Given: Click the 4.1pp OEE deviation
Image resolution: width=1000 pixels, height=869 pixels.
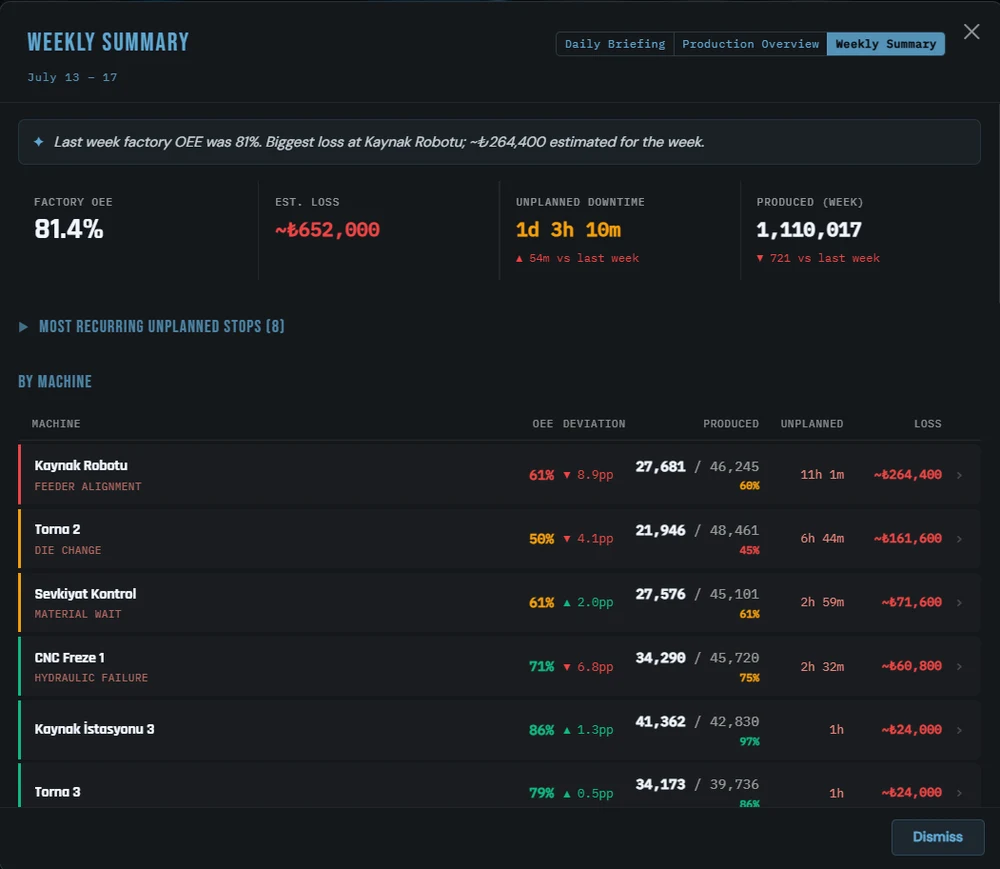Looking at the screenshot, I should (588, 539).
